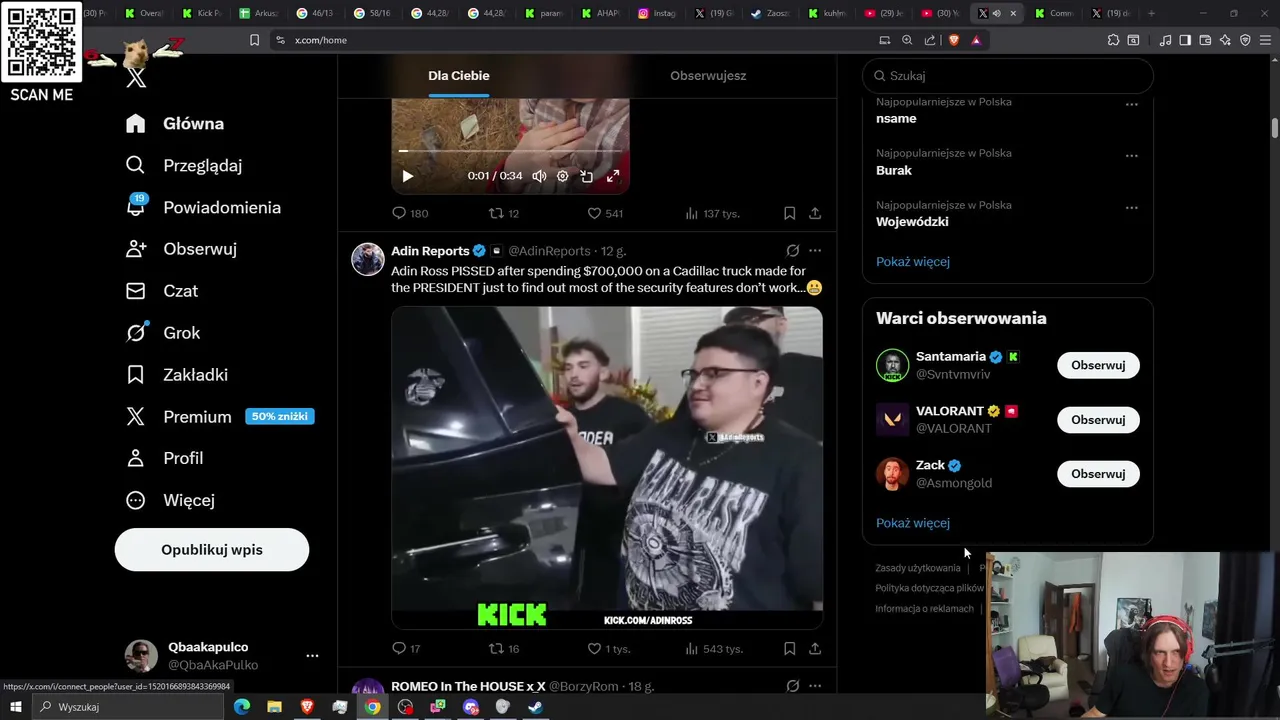Reply to Adin Reports post (17 comments)
The height and width of the screenshot is (720, 1280).
click(x=399, y=648)
